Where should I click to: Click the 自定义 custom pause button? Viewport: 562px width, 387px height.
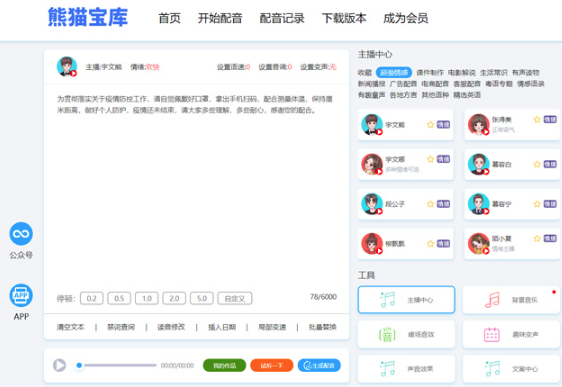pyautogui.click(x=235, y=298)
